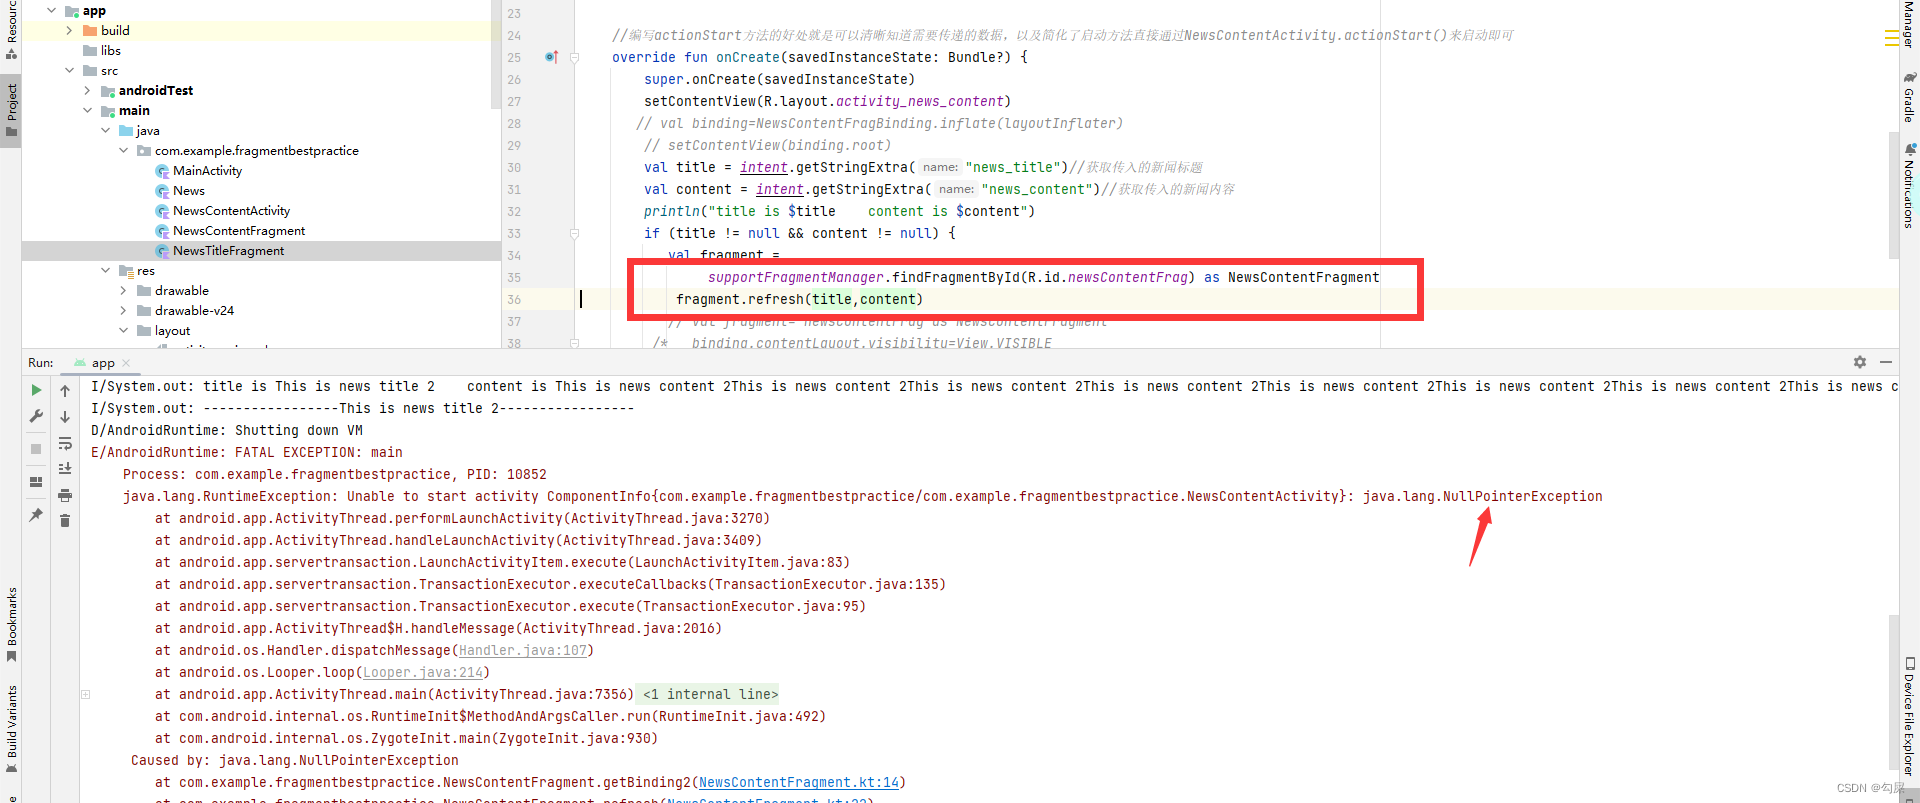The height and width of the screenshot is (803, 1920).
Task: Expand the internal line fold in the stack trace
Action: pos(86,694)
